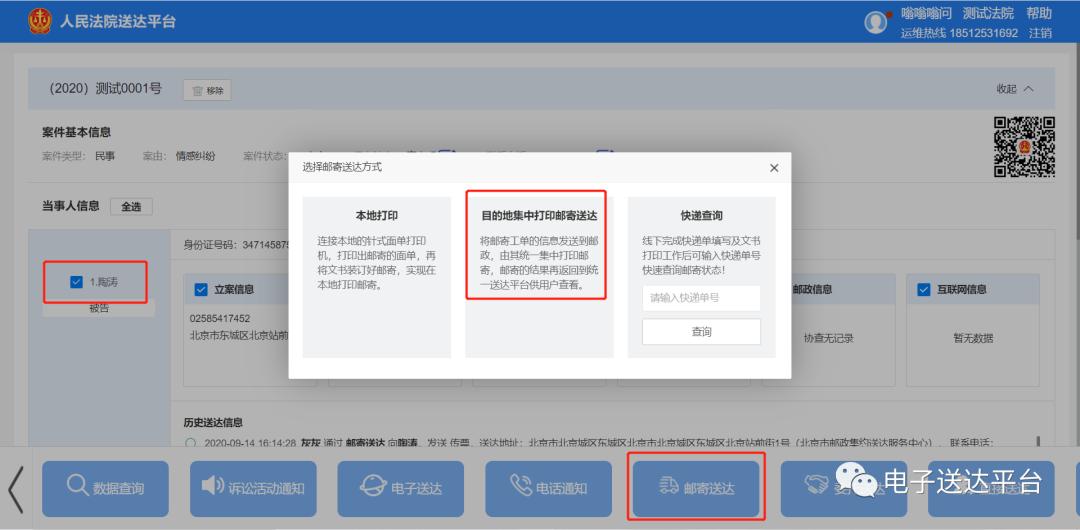Image resolution: width=1080 pixels, height=530 pixels.
Task: Click the 查询 button in dialog
Action: [x=701, y=332]
